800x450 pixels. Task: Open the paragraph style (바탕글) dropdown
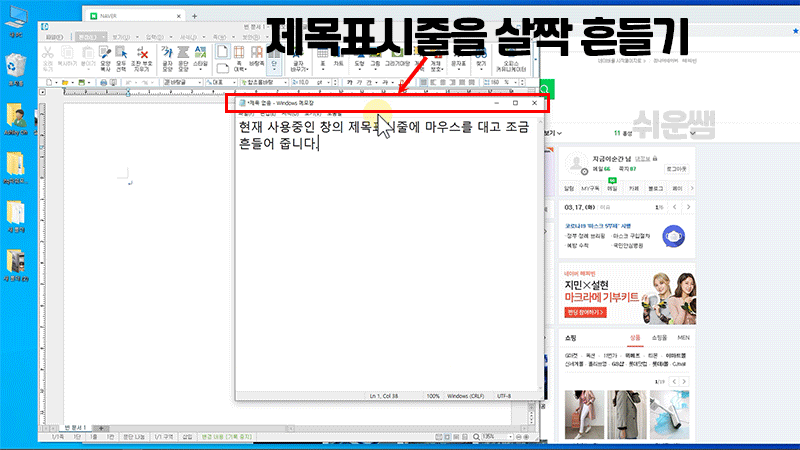click(x=182, y=82)
